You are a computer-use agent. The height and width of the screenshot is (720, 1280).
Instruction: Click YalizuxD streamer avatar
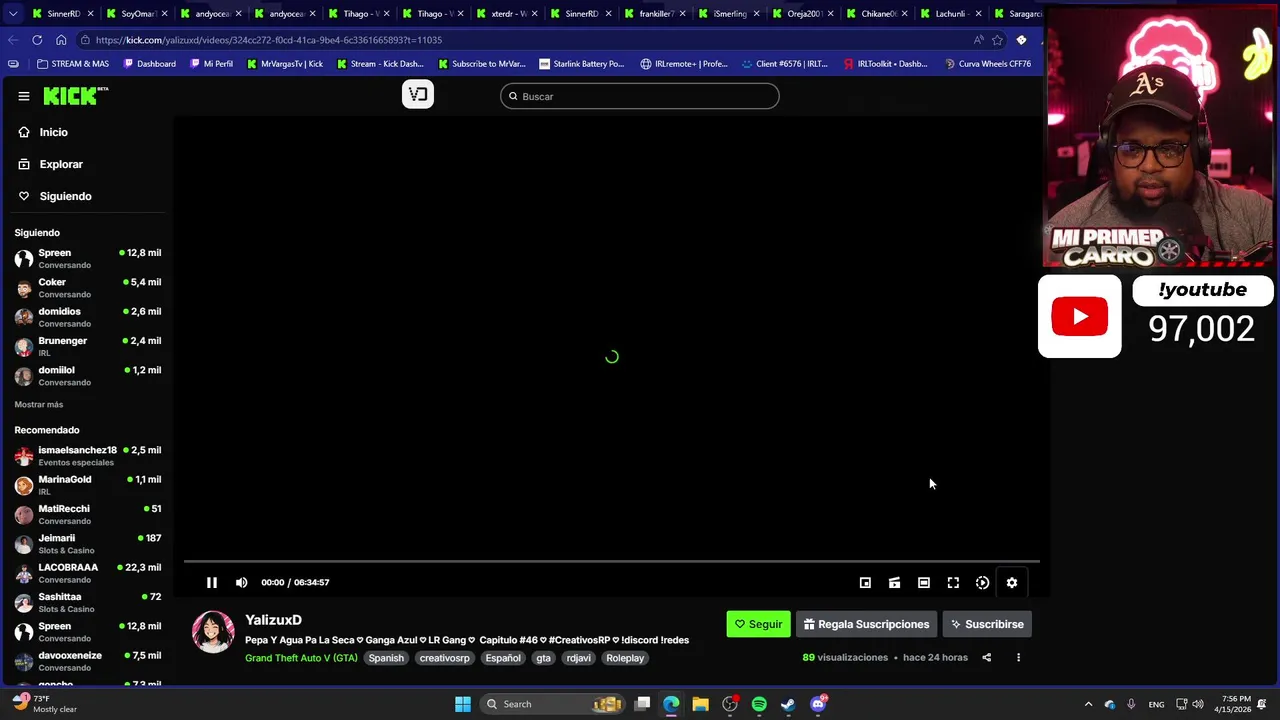click(x=213, y=632)
